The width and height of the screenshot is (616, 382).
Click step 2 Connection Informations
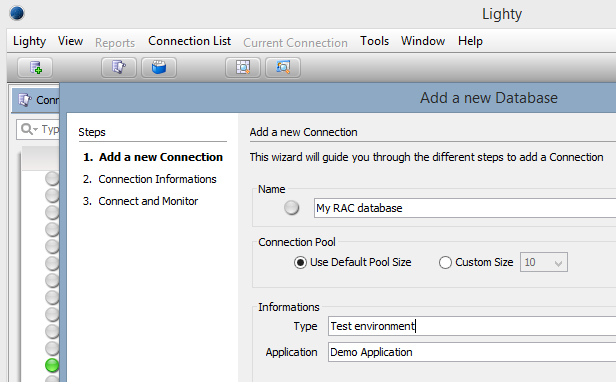[150, 179]
